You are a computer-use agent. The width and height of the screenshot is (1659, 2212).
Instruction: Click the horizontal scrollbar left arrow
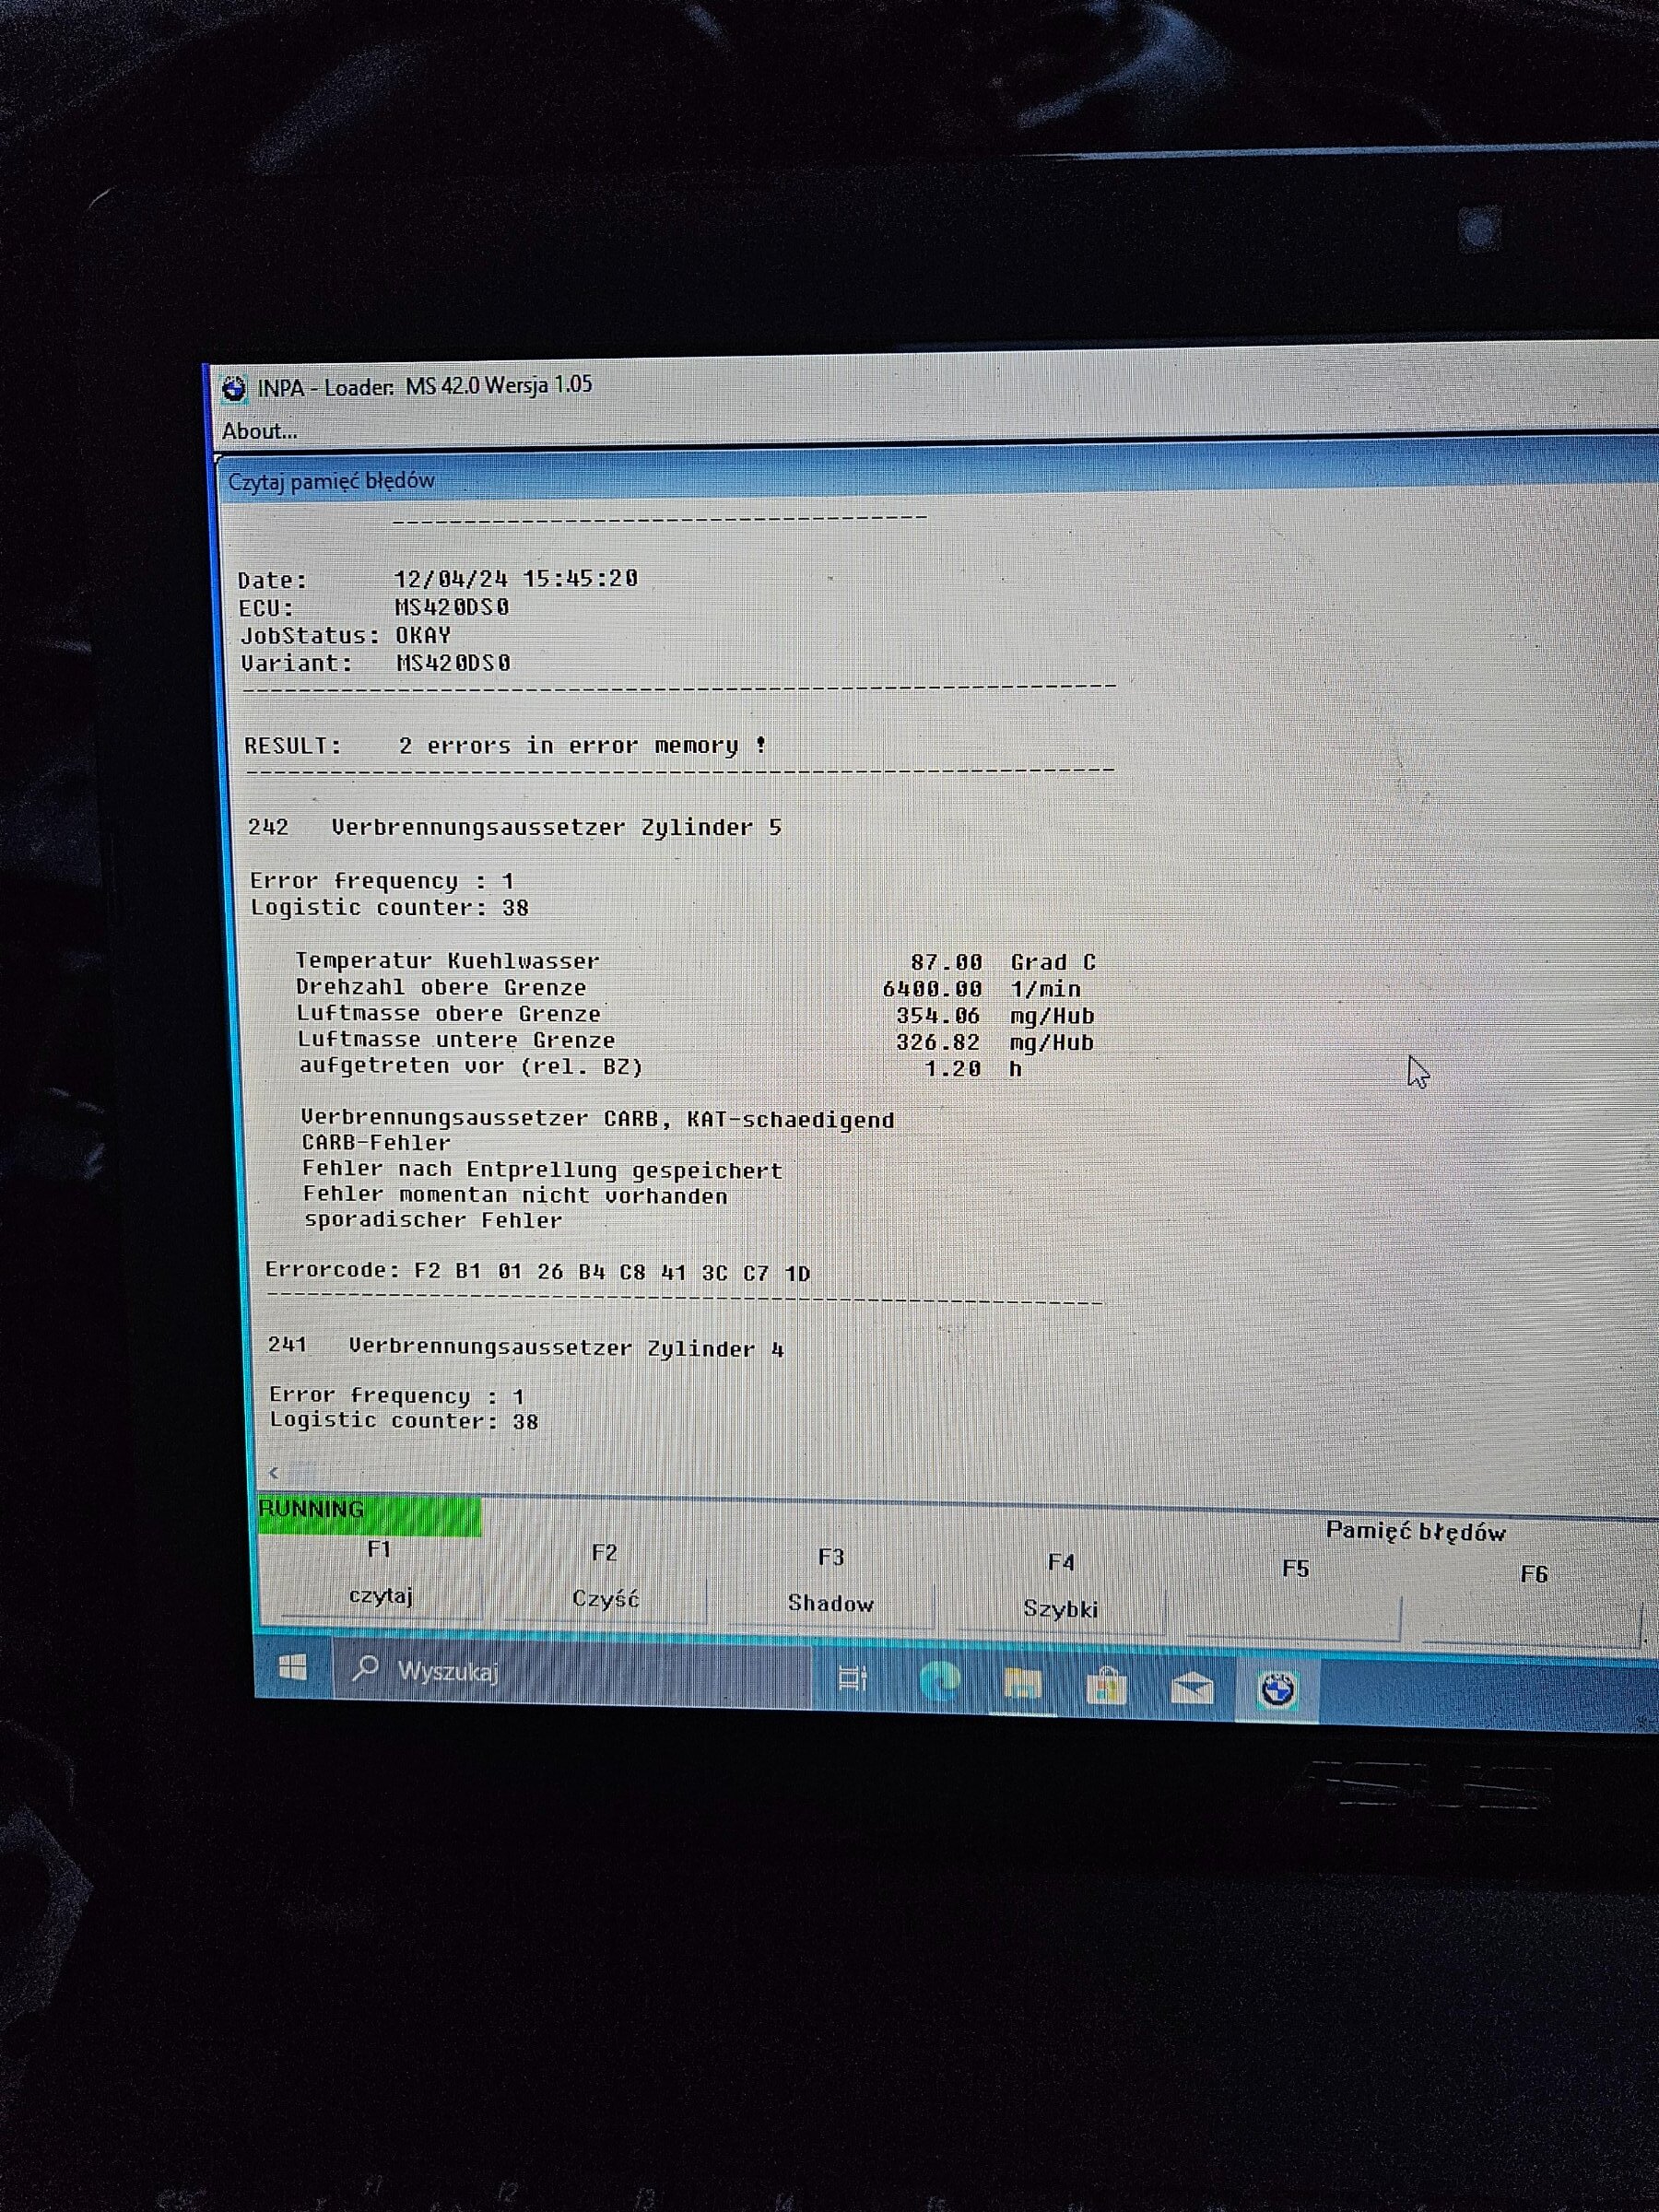click(x=273, y=1472)
